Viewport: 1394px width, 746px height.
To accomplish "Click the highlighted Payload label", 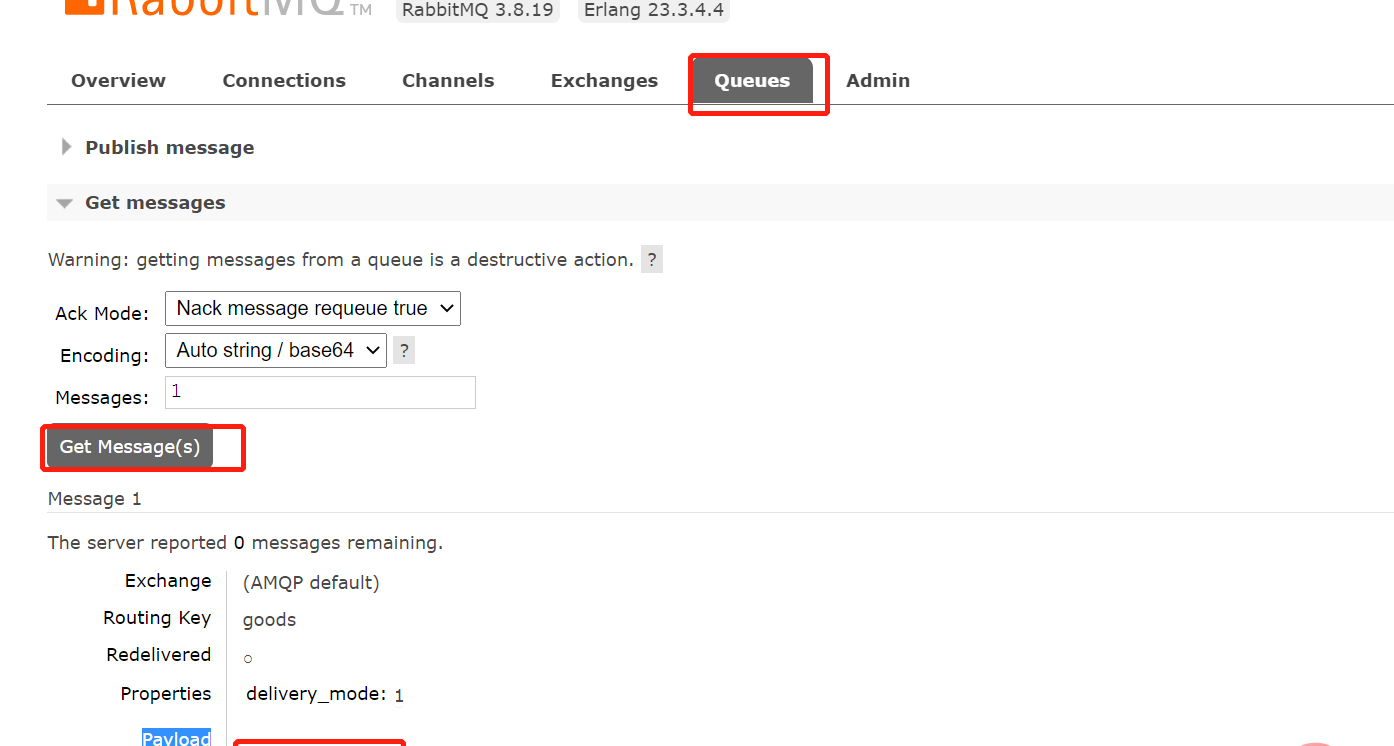I will [x=176, y=737].
